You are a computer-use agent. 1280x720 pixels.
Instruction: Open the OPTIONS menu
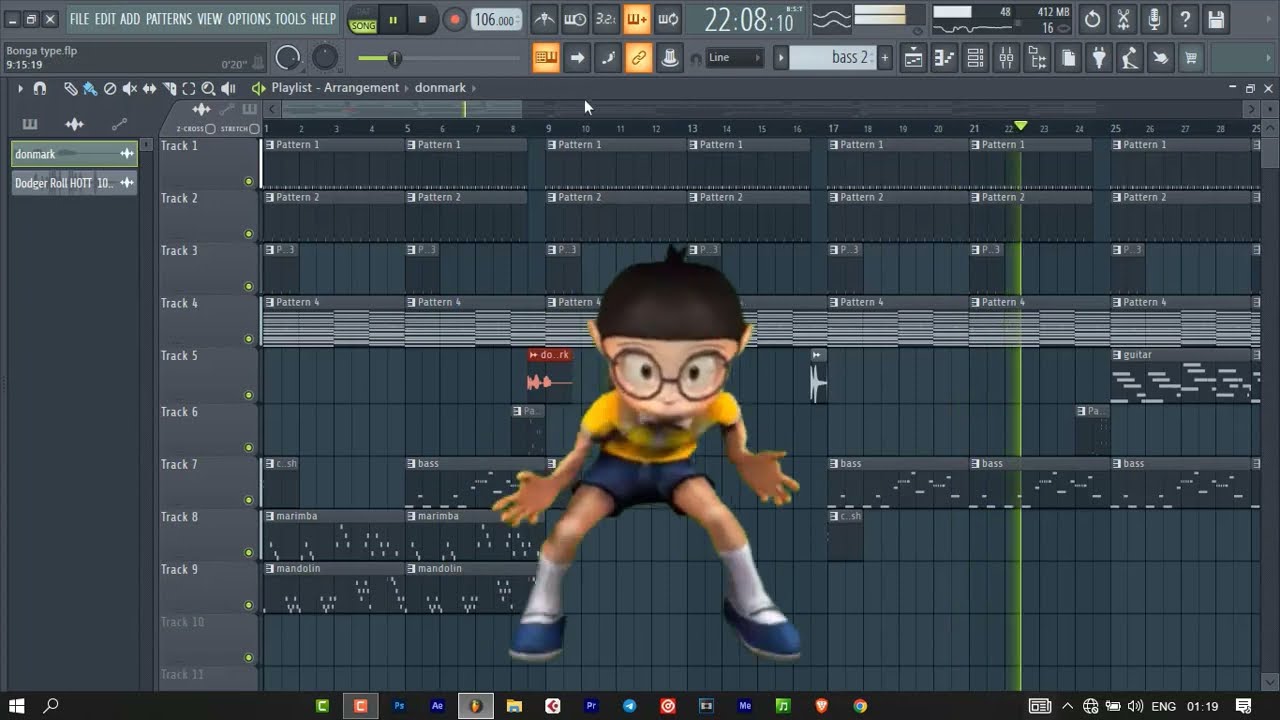point(249,19)
